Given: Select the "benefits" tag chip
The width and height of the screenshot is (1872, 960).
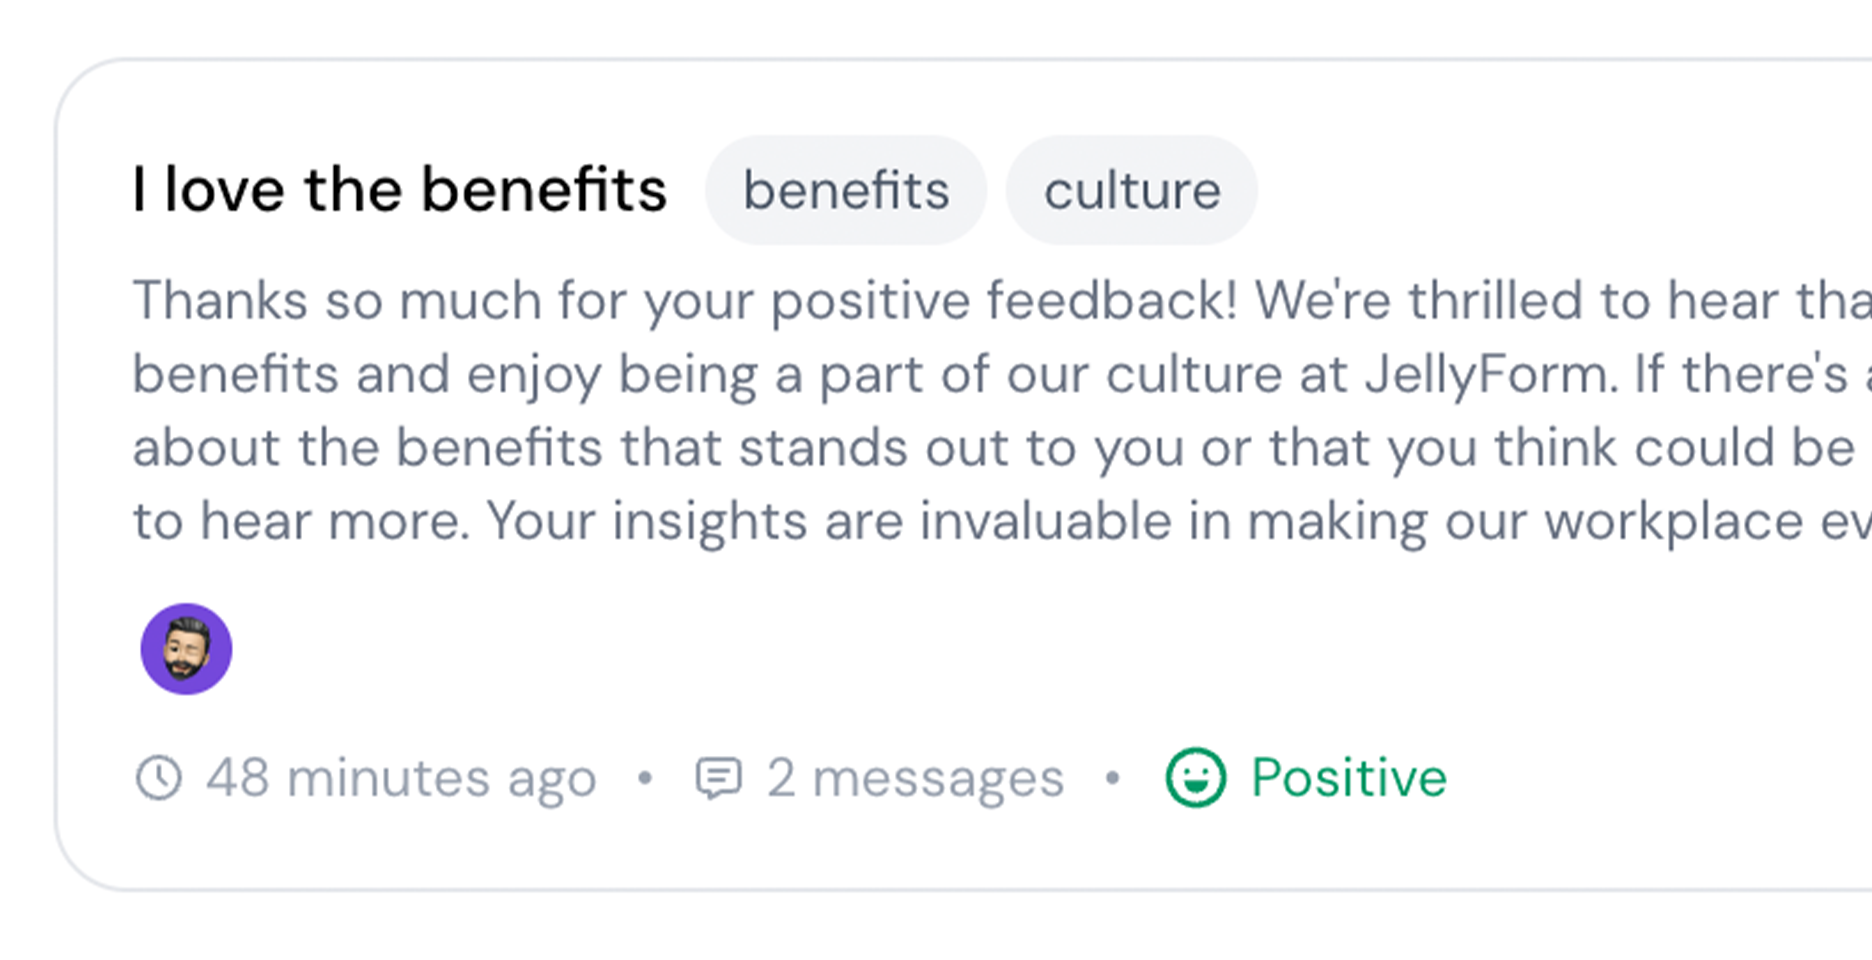Looking at the screenshot, I should click(846, 190).
